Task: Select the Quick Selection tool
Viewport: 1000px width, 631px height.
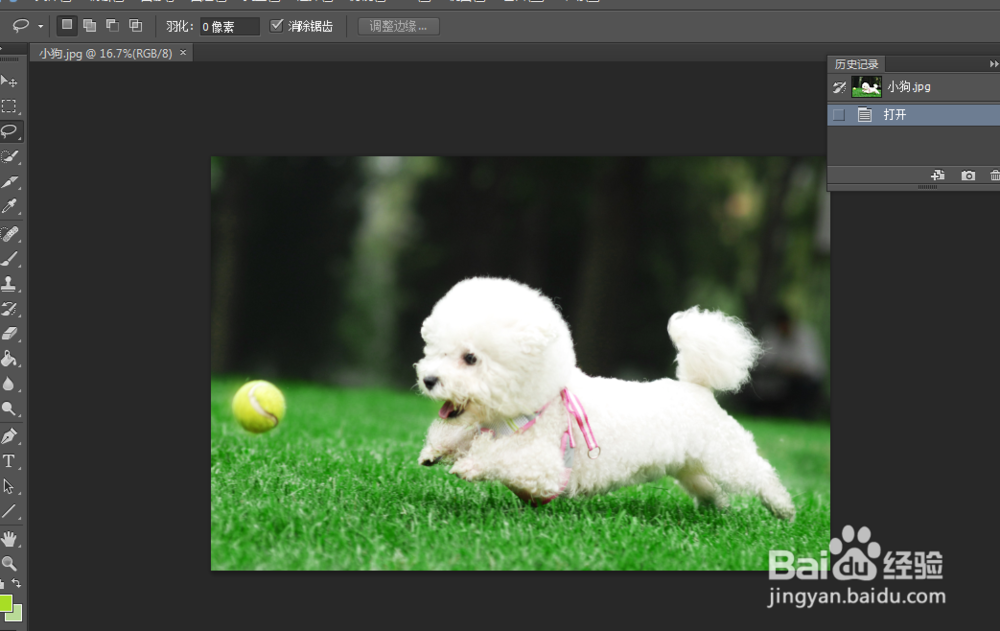Action: click(x=10, y=157)
